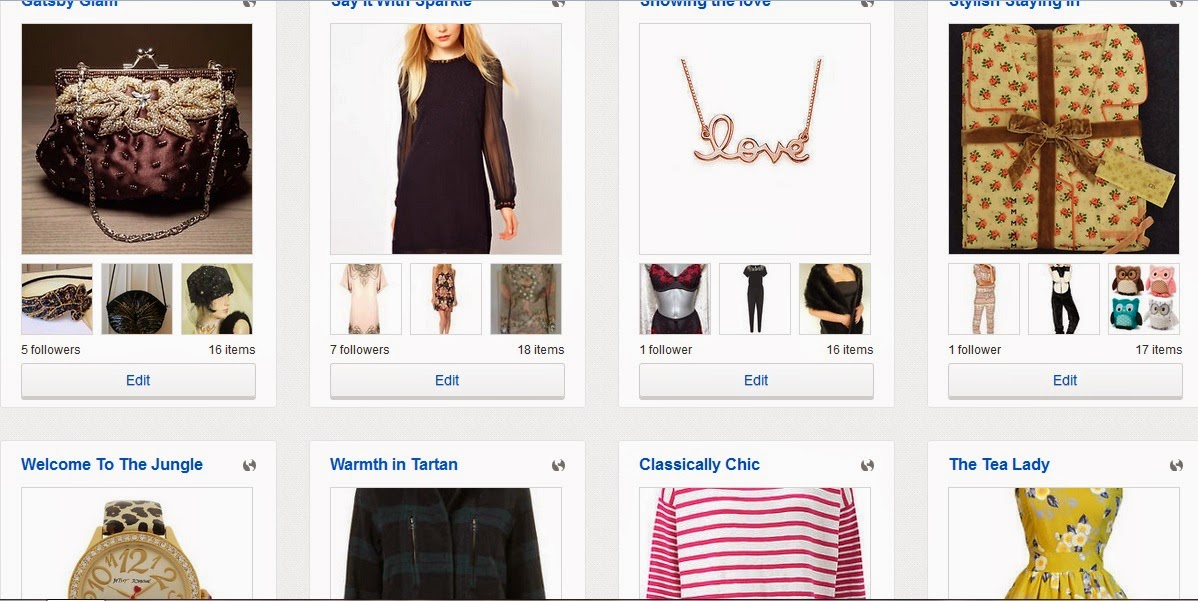
Task: Open the Welcome To The Jungle collection title
Action: (112, 464)
